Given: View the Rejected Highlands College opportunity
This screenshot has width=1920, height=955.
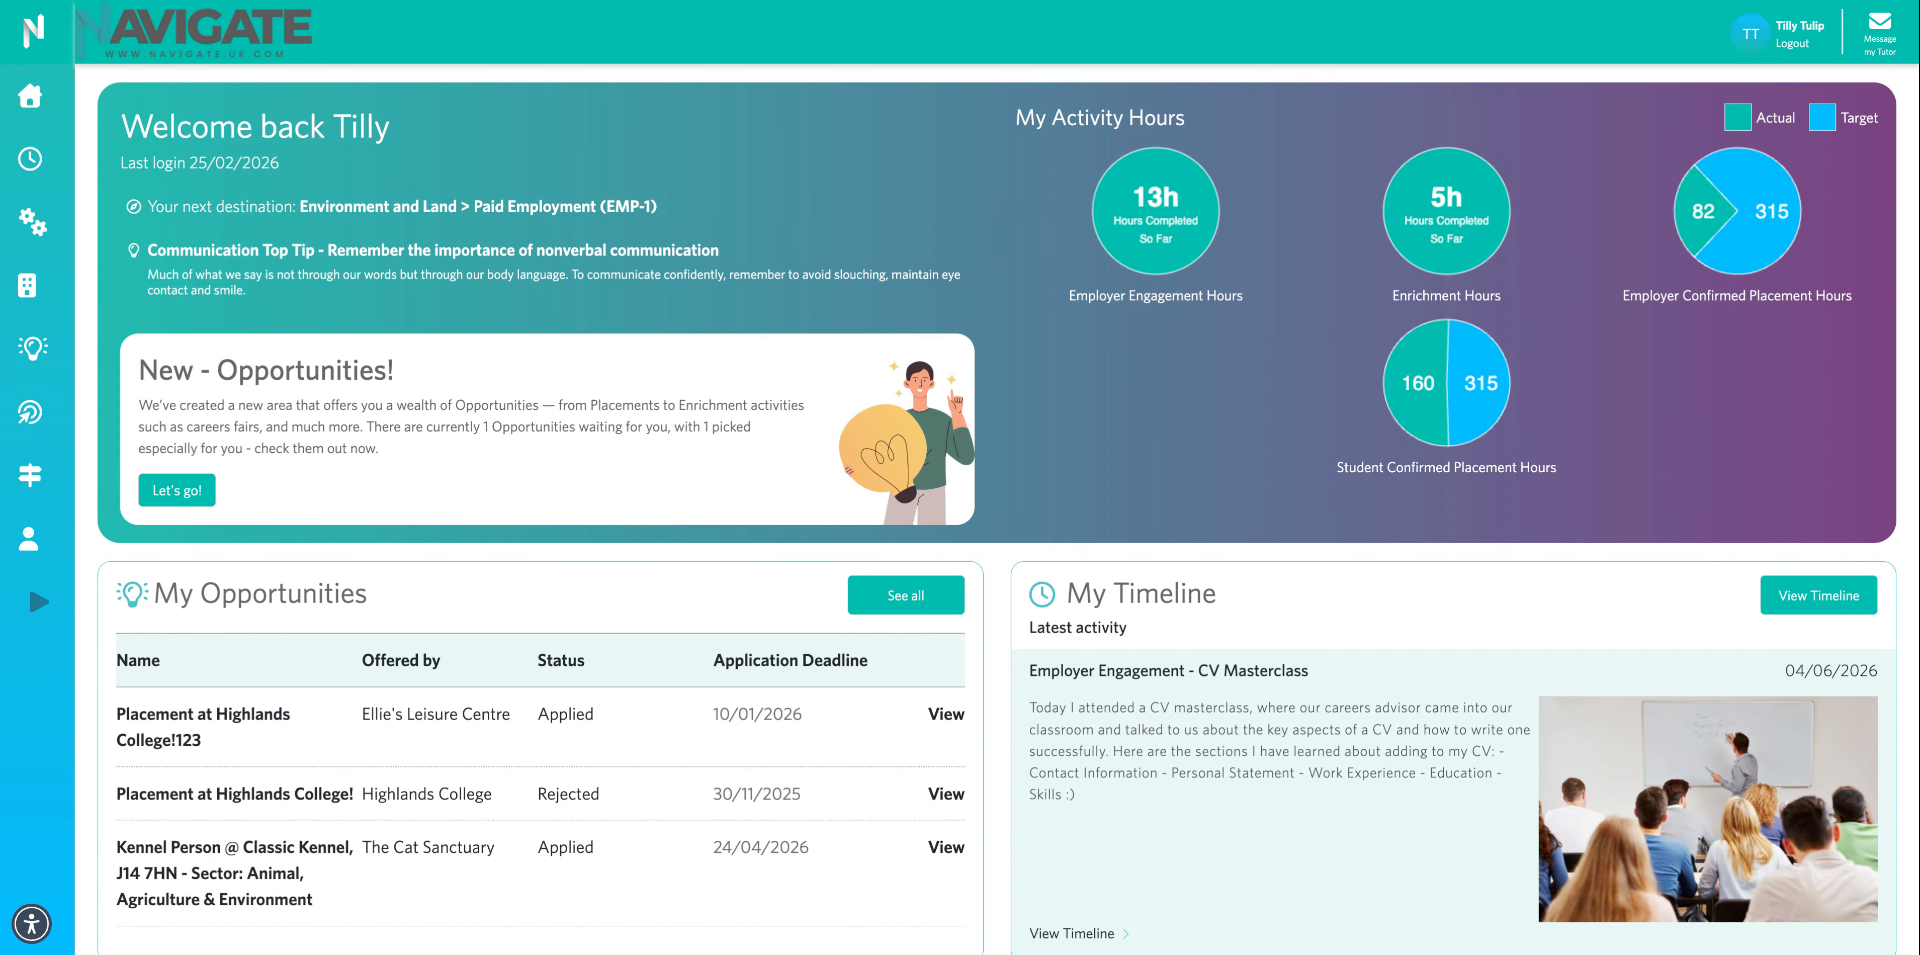Looking at the screenshot, I should [x=946, y=794].
